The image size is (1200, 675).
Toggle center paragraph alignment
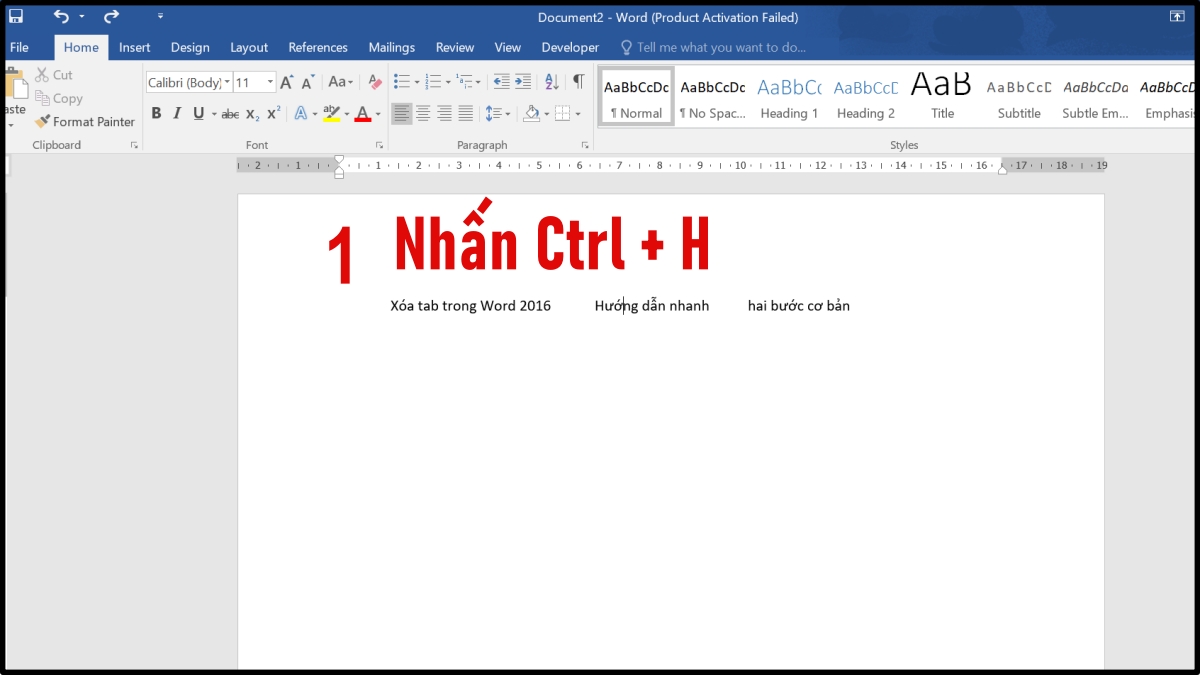click(422, 113)
